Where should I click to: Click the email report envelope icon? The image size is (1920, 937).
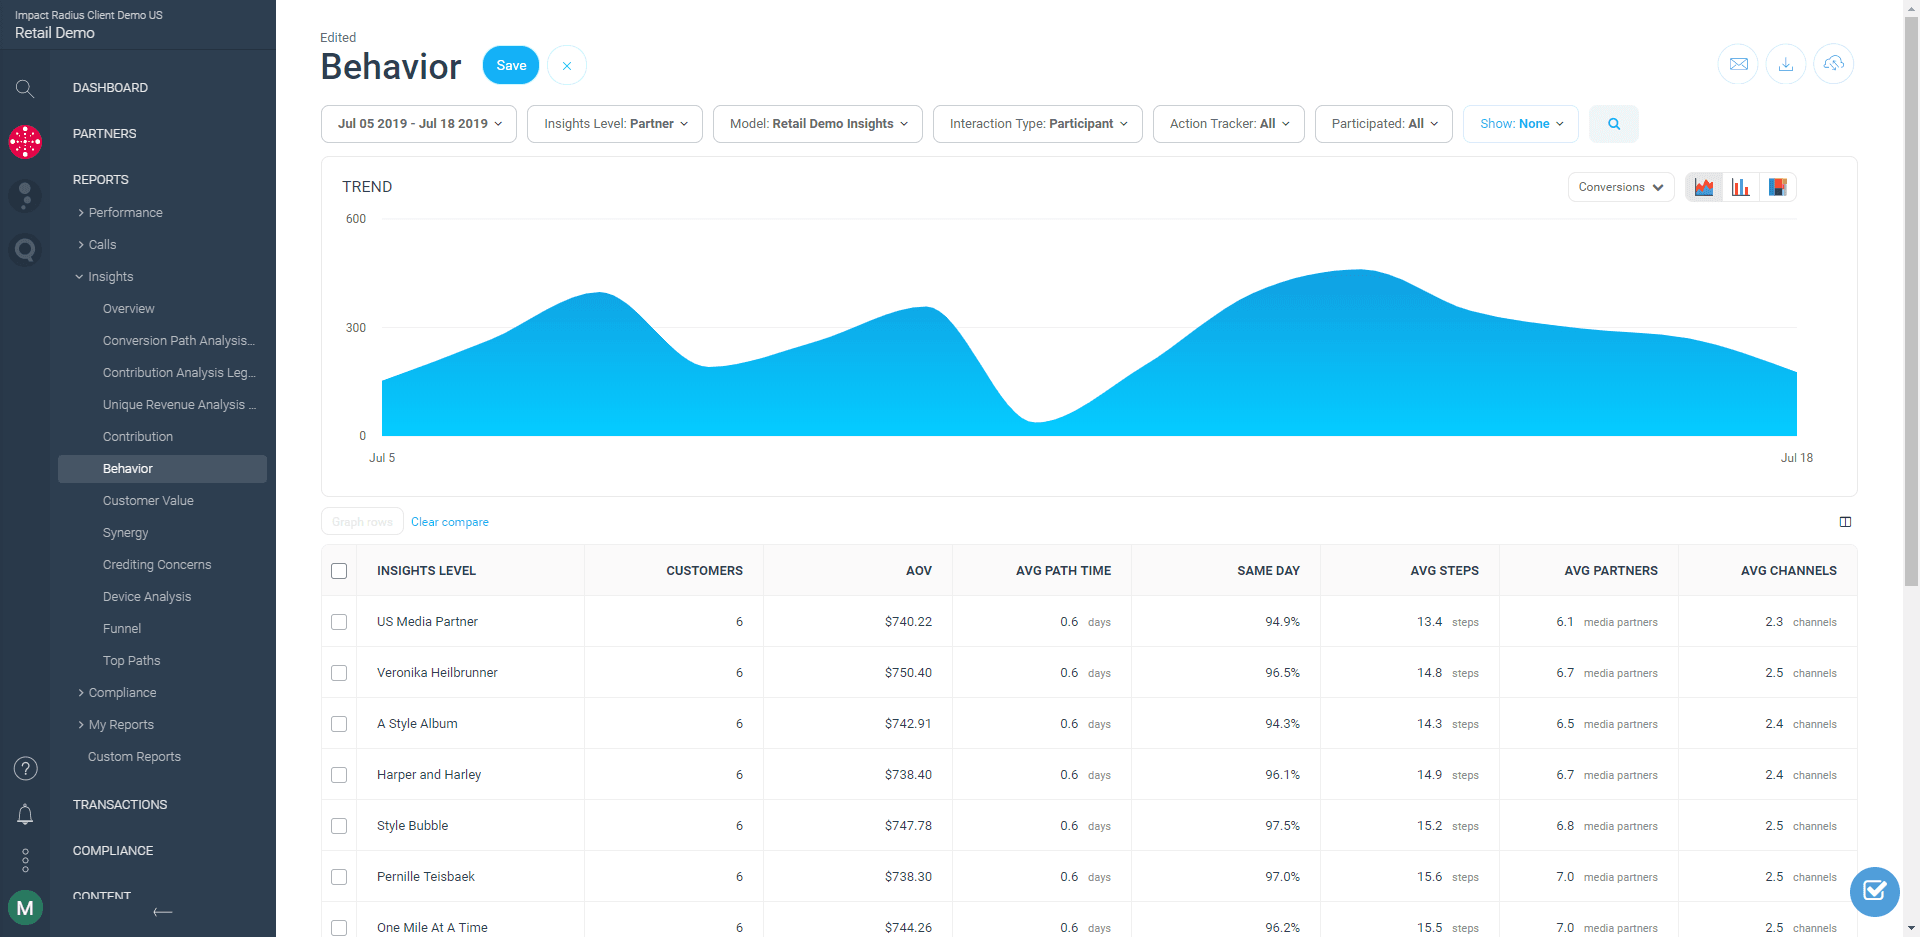[1738, 65]
